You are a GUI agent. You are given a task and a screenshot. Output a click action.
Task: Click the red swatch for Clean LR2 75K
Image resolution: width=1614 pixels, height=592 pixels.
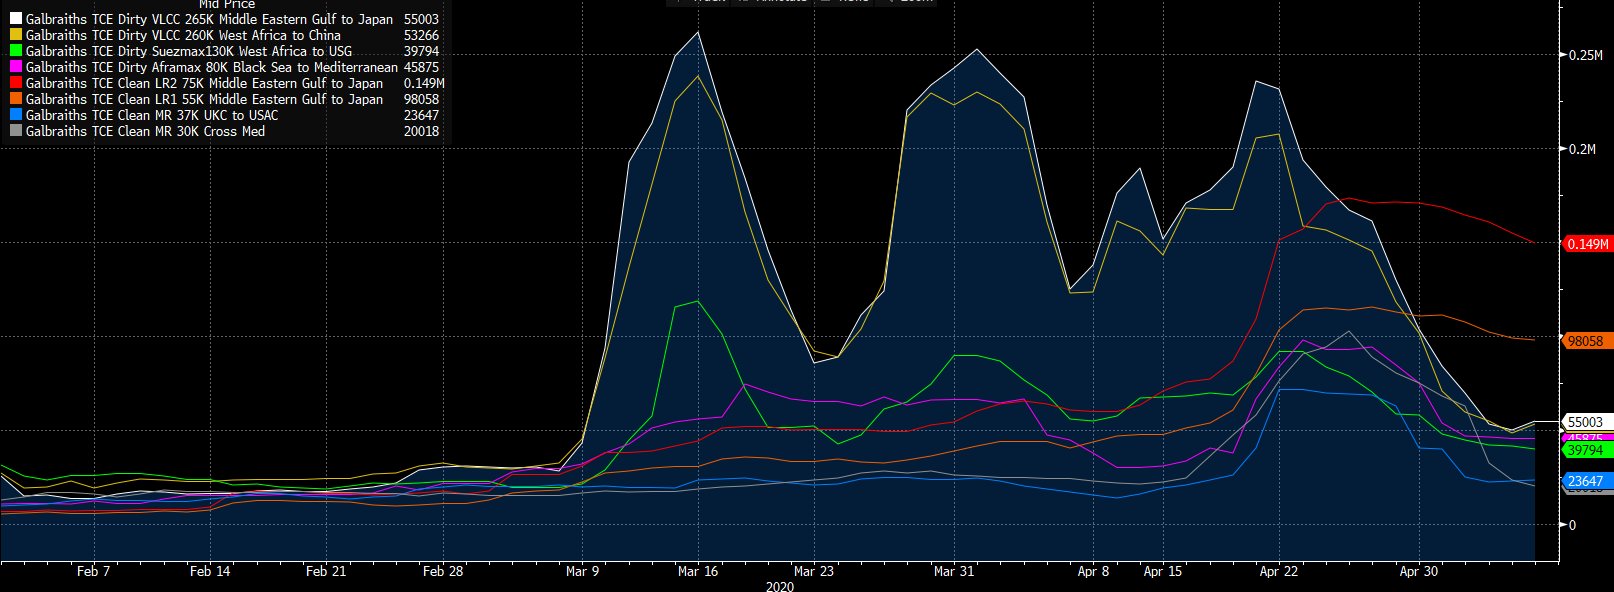pos(16,83)
